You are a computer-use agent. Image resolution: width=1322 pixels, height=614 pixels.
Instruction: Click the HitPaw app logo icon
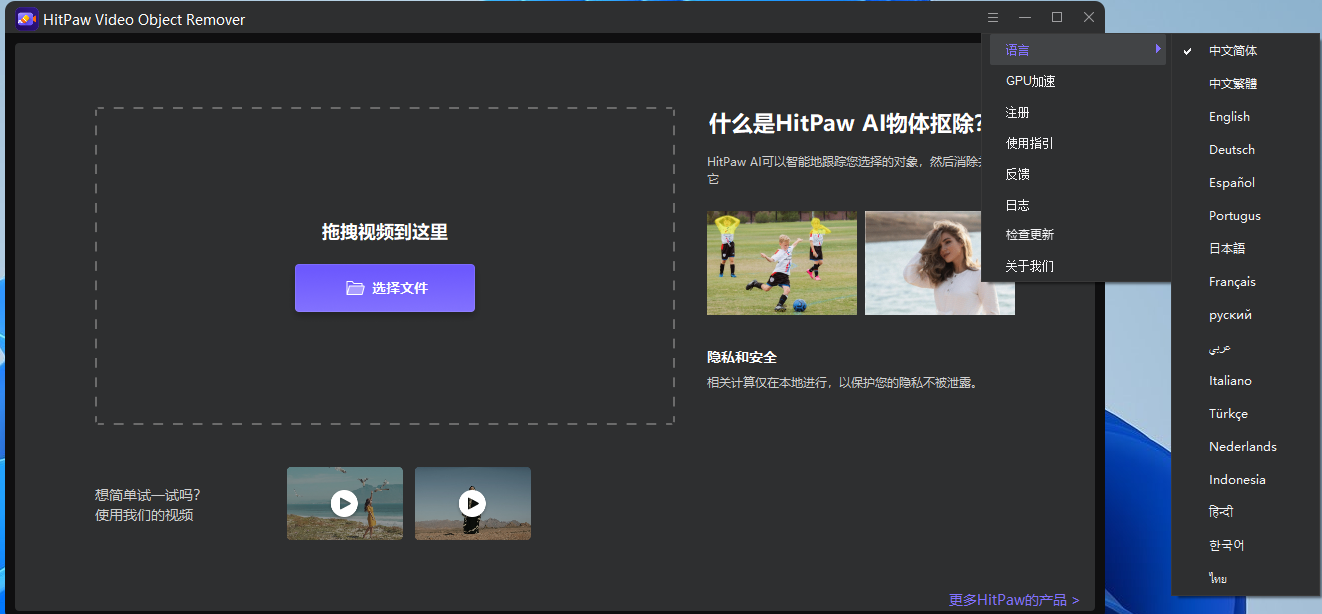coord(27,19)
